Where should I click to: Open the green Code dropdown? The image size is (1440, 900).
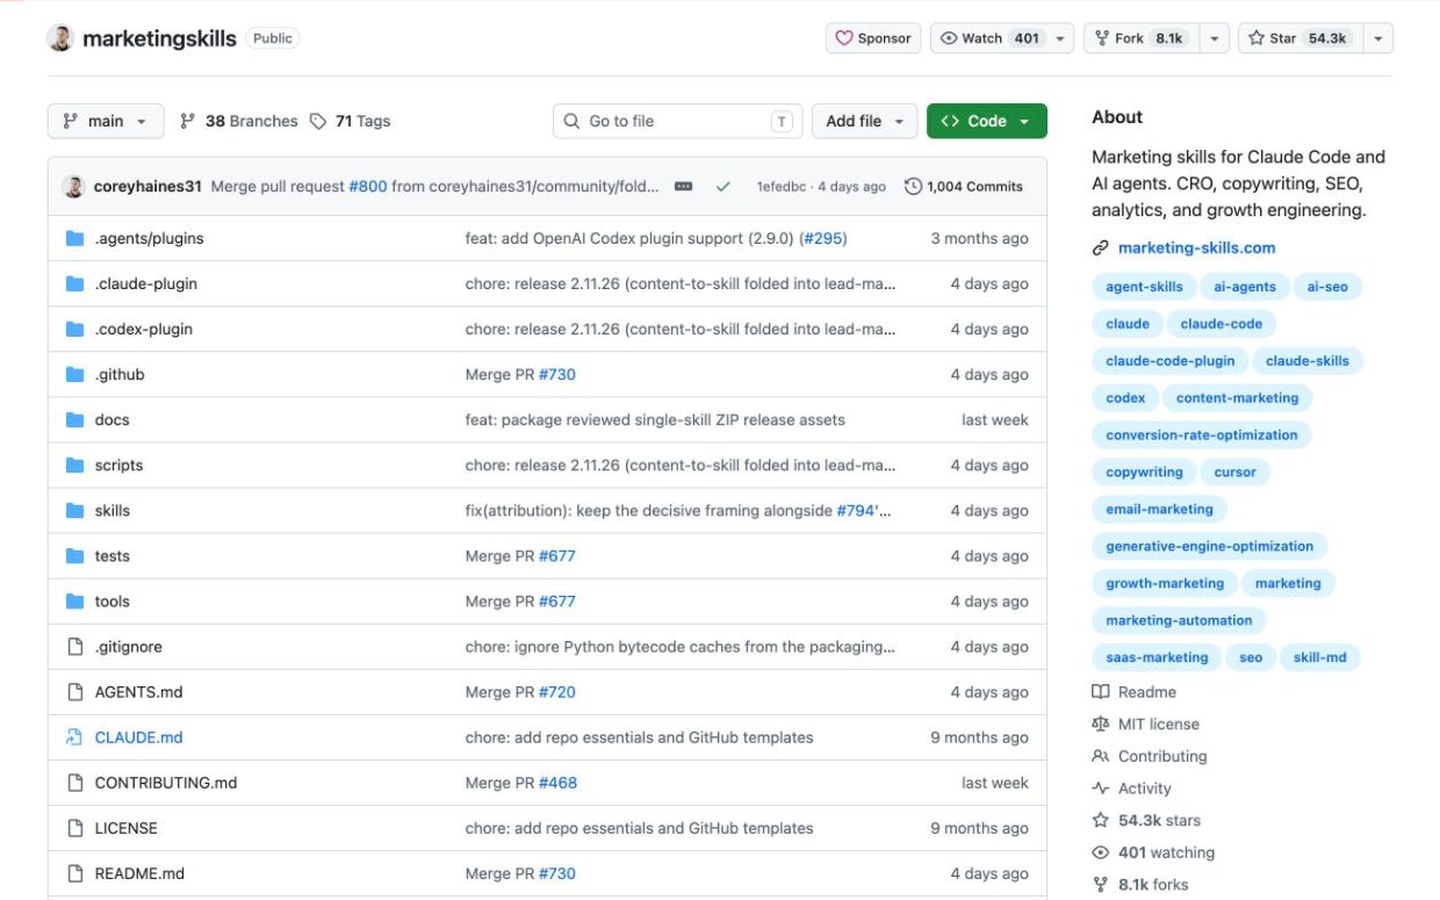point(986,121)
